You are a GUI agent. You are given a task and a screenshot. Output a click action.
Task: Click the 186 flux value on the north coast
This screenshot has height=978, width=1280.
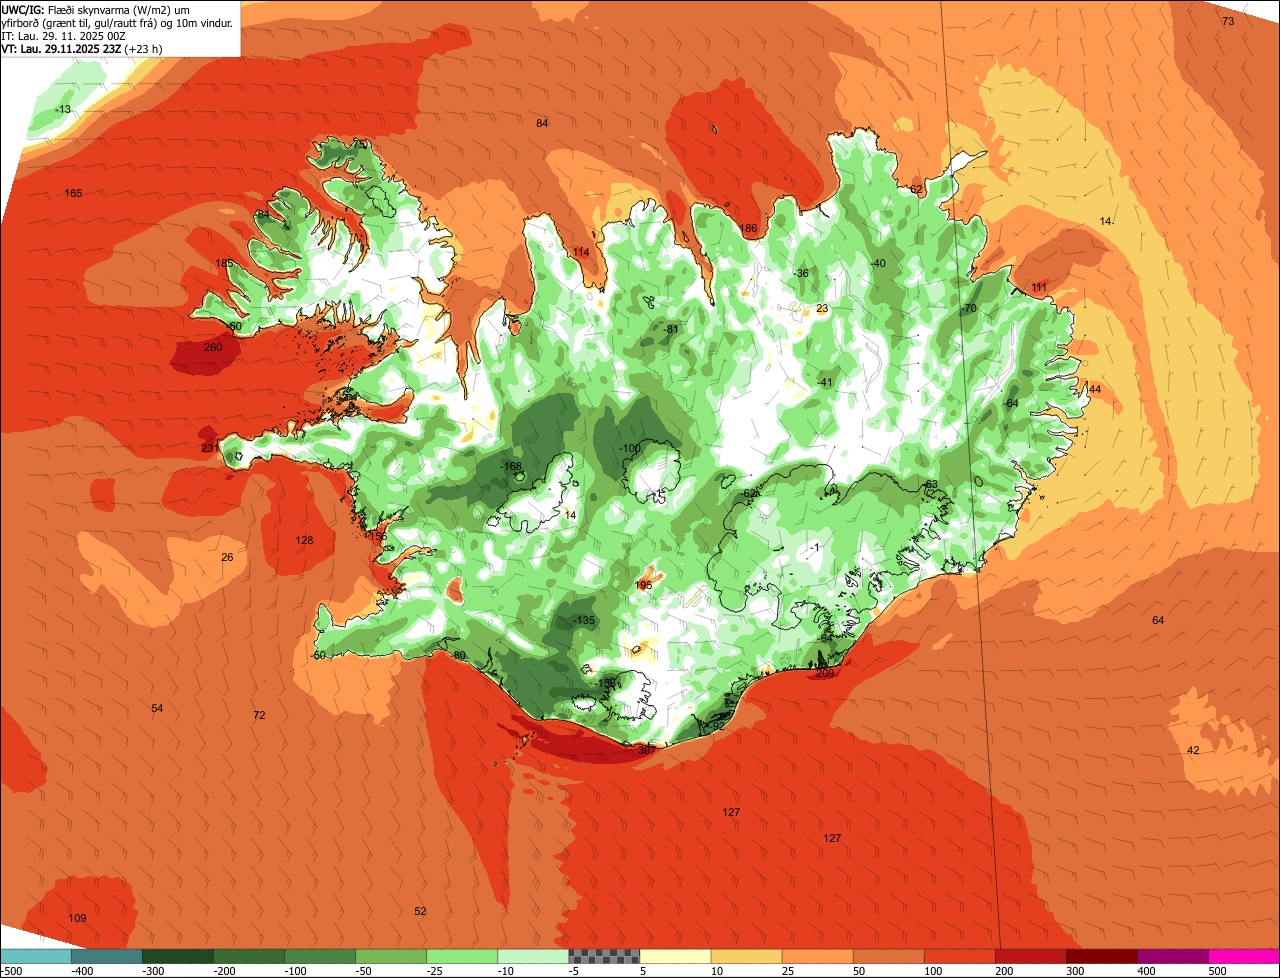pyautogui.click(x=748, y=229)
